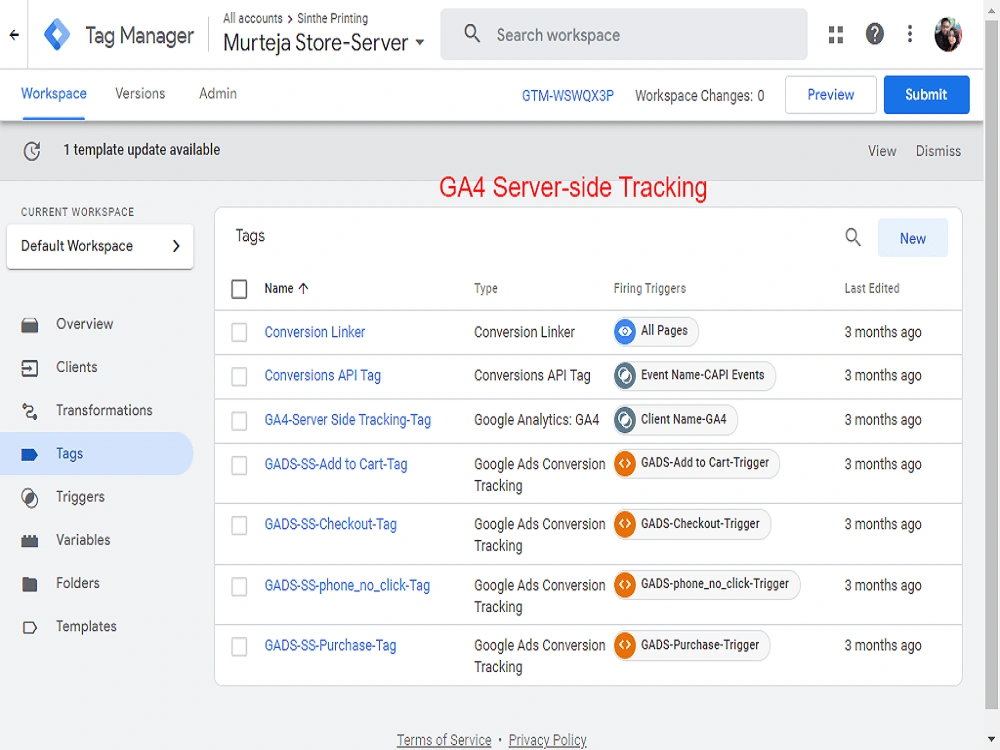Open Folders in the sidebar
The width and height of the screenshot is (1000, 750).
78,584
